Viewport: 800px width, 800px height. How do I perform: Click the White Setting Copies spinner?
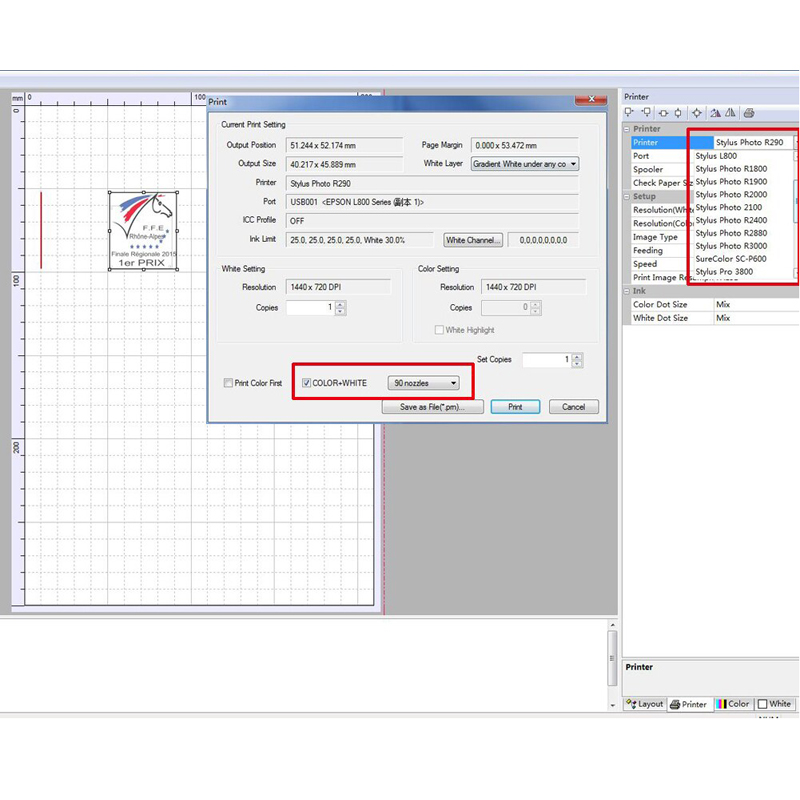point(341,308)
